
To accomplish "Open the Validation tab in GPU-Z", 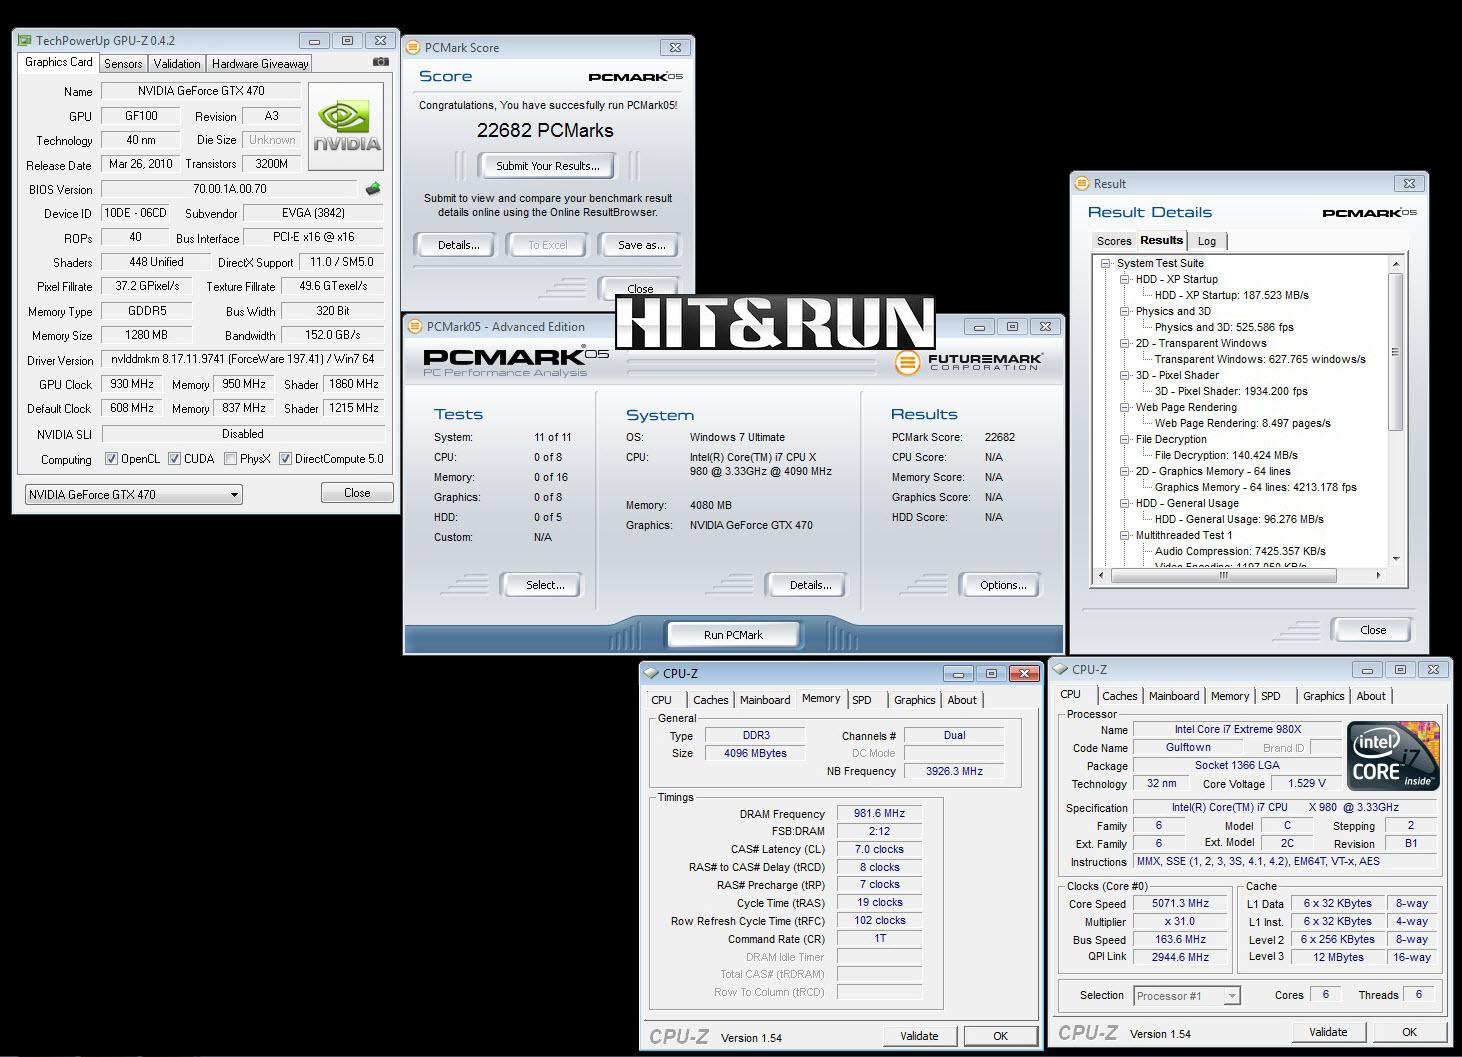I will pos(177,63).
